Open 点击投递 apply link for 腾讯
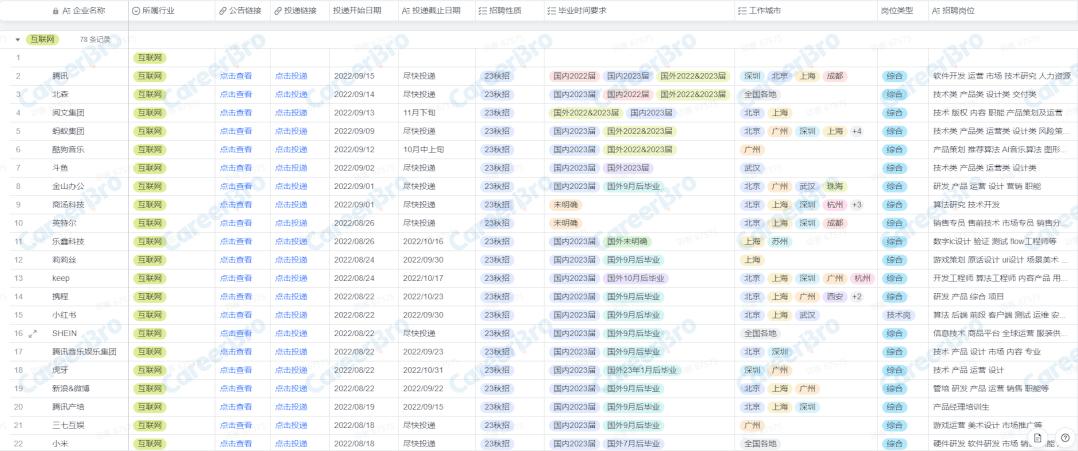This screenshot has width=1078, height=451. pos(291,76)
